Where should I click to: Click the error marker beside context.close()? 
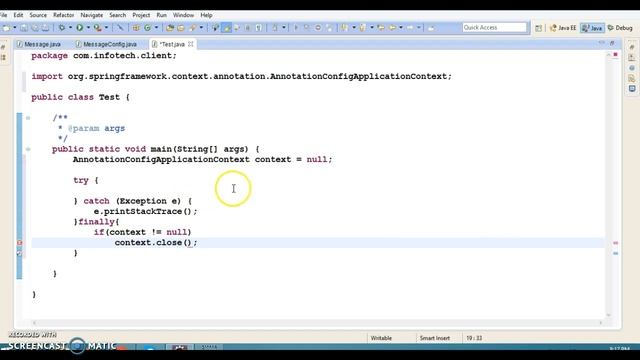tap(19, 243)
